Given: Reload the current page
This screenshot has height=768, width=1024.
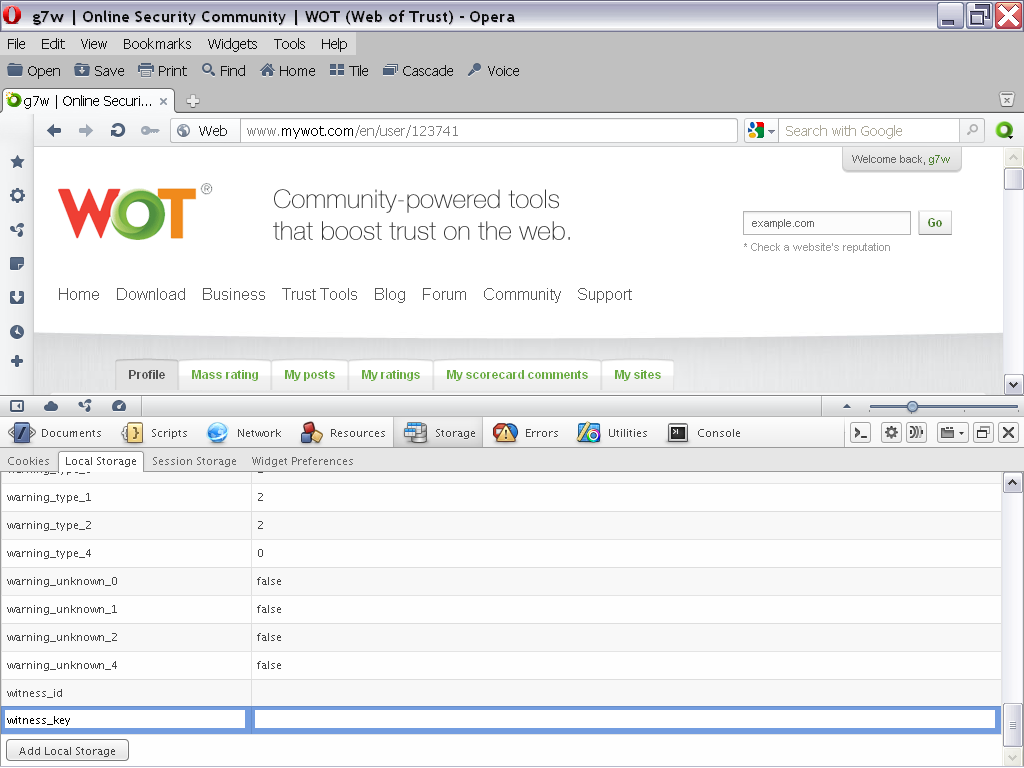Looking at the screenshot, I should pos(118,131).
